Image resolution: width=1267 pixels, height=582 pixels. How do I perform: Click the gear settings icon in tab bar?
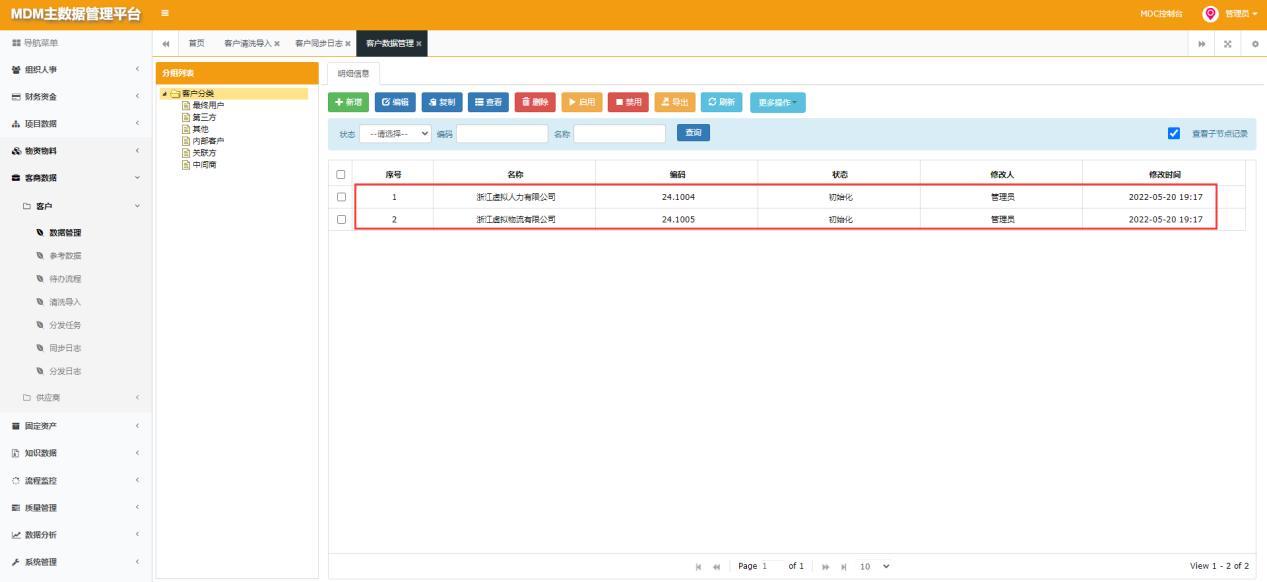[1254, 44]
